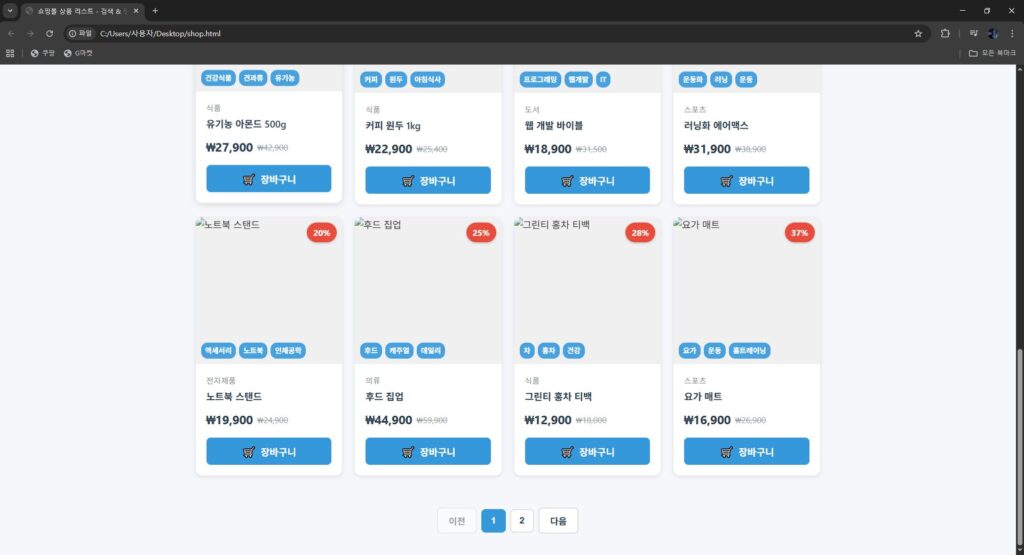
Task: Open the 쿠팡 bookmark
Action: pos(42,53)
